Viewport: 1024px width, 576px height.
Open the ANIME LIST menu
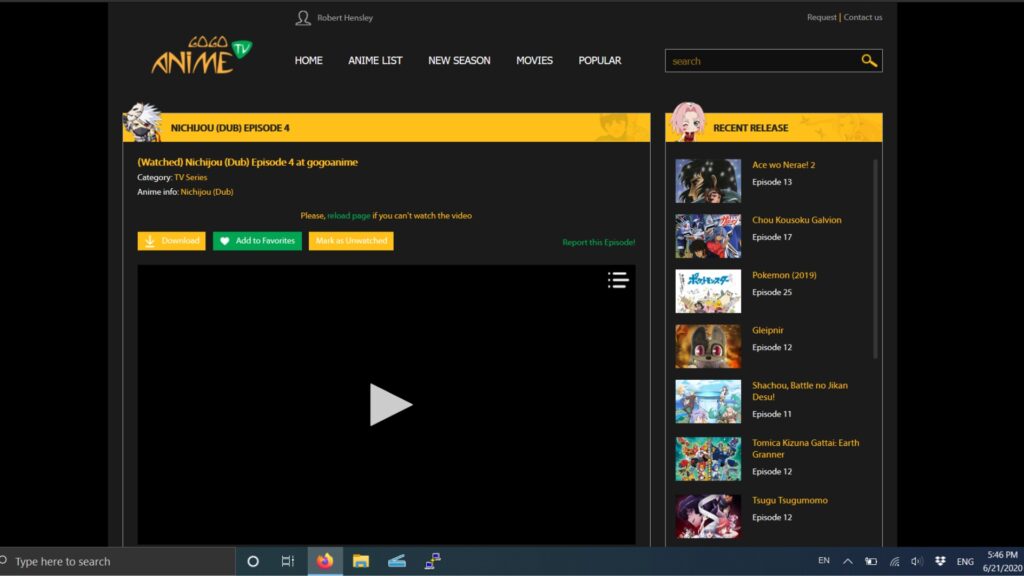click(x=375, y=60)
